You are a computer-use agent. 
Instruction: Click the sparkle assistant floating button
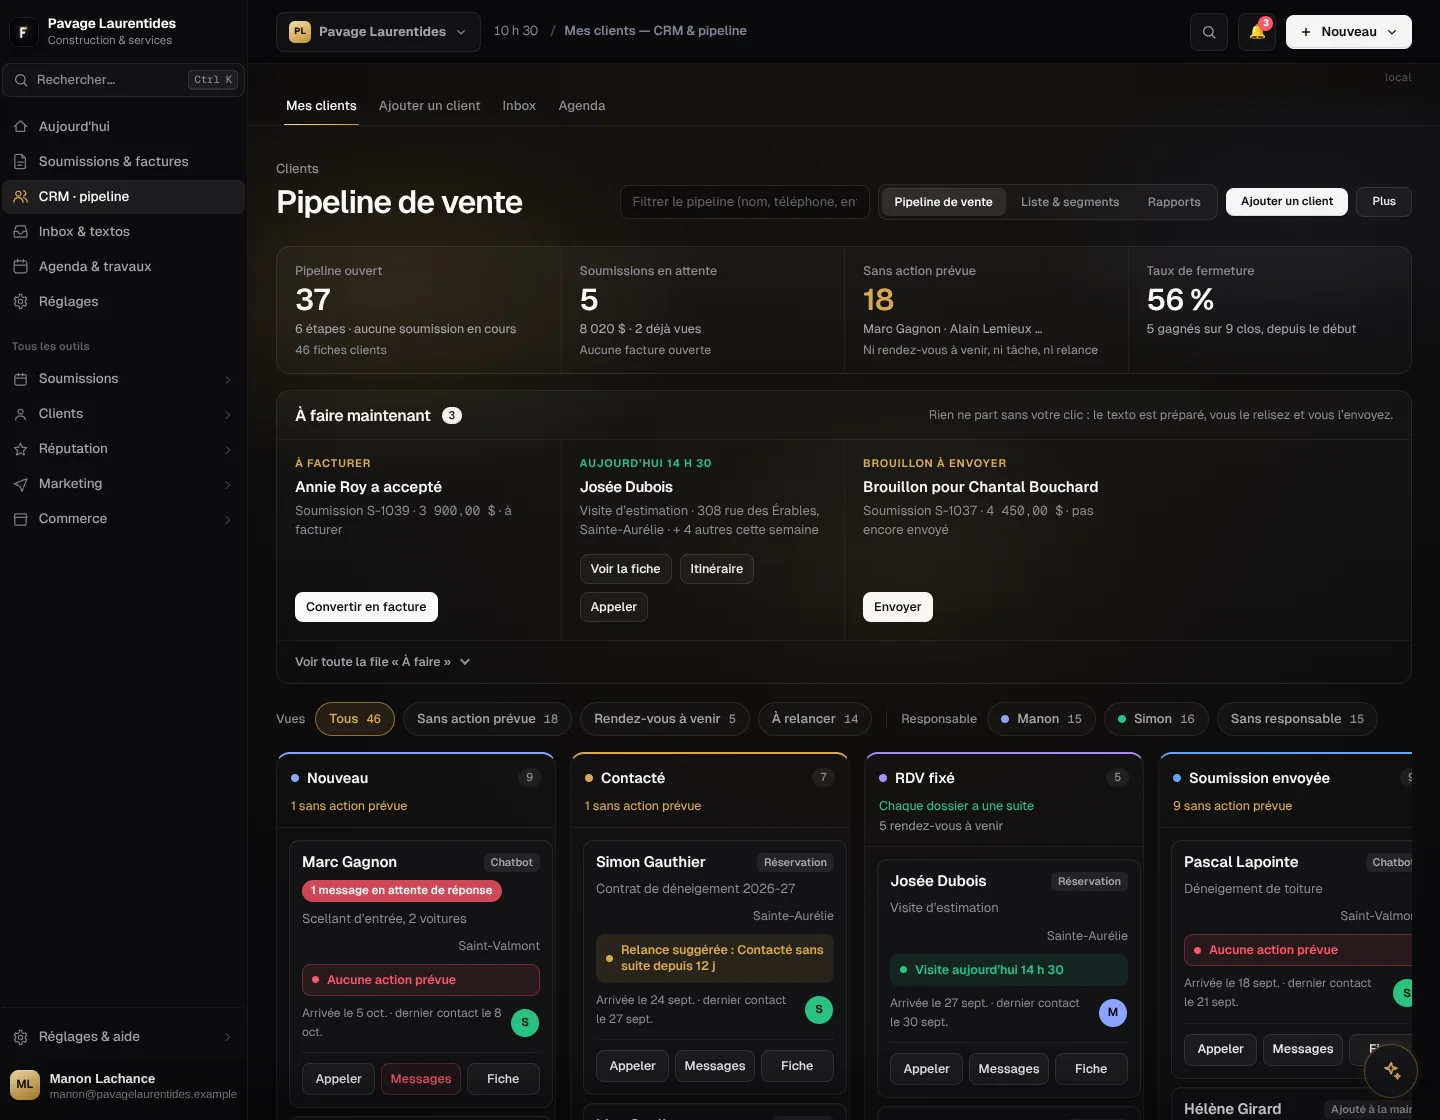pos(1391,1070)
